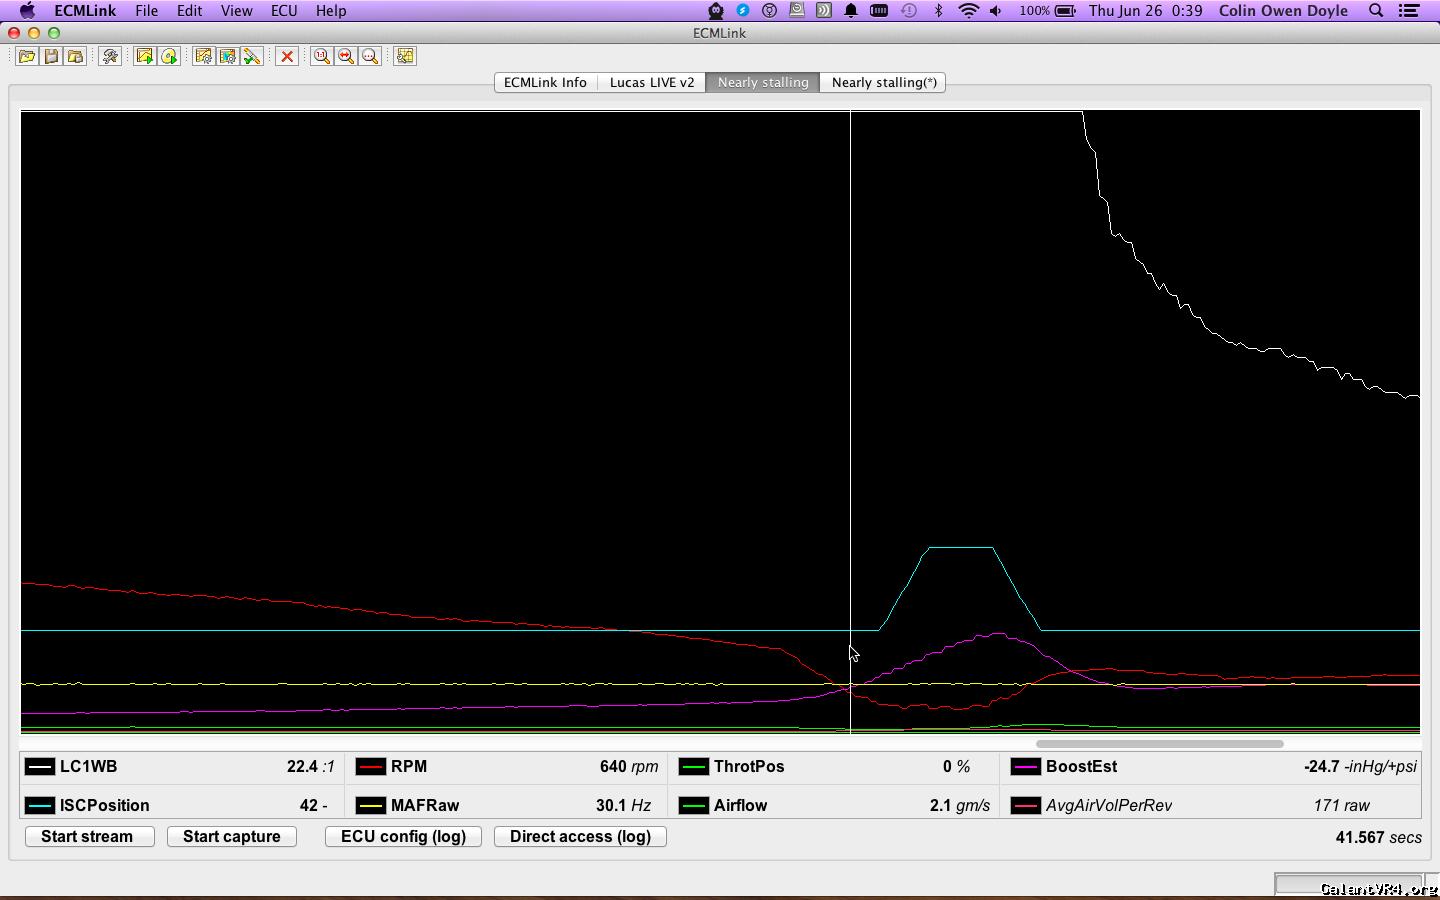Image resolution: width=1440 pixels, height=900 pixels.
Task: Click the RPM red color swatch
Action: pos(371,767)
